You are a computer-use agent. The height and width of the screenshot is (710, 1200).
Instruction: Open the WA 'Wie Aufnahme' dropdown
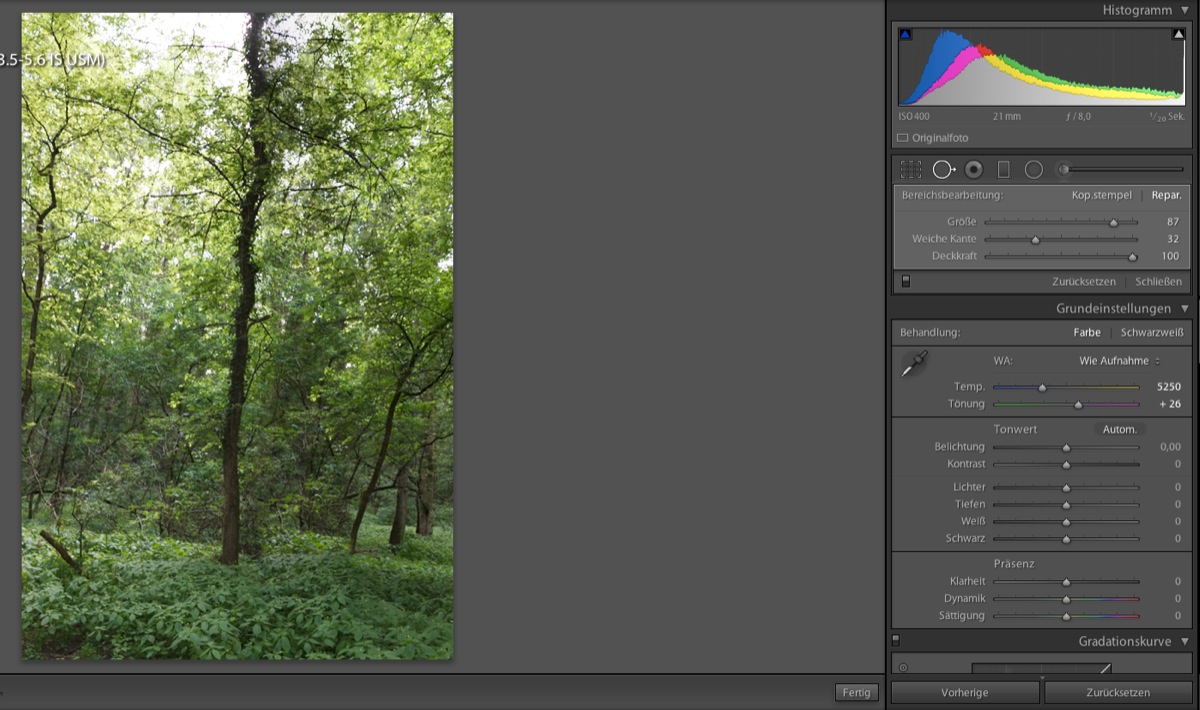tap(1119, 361)
